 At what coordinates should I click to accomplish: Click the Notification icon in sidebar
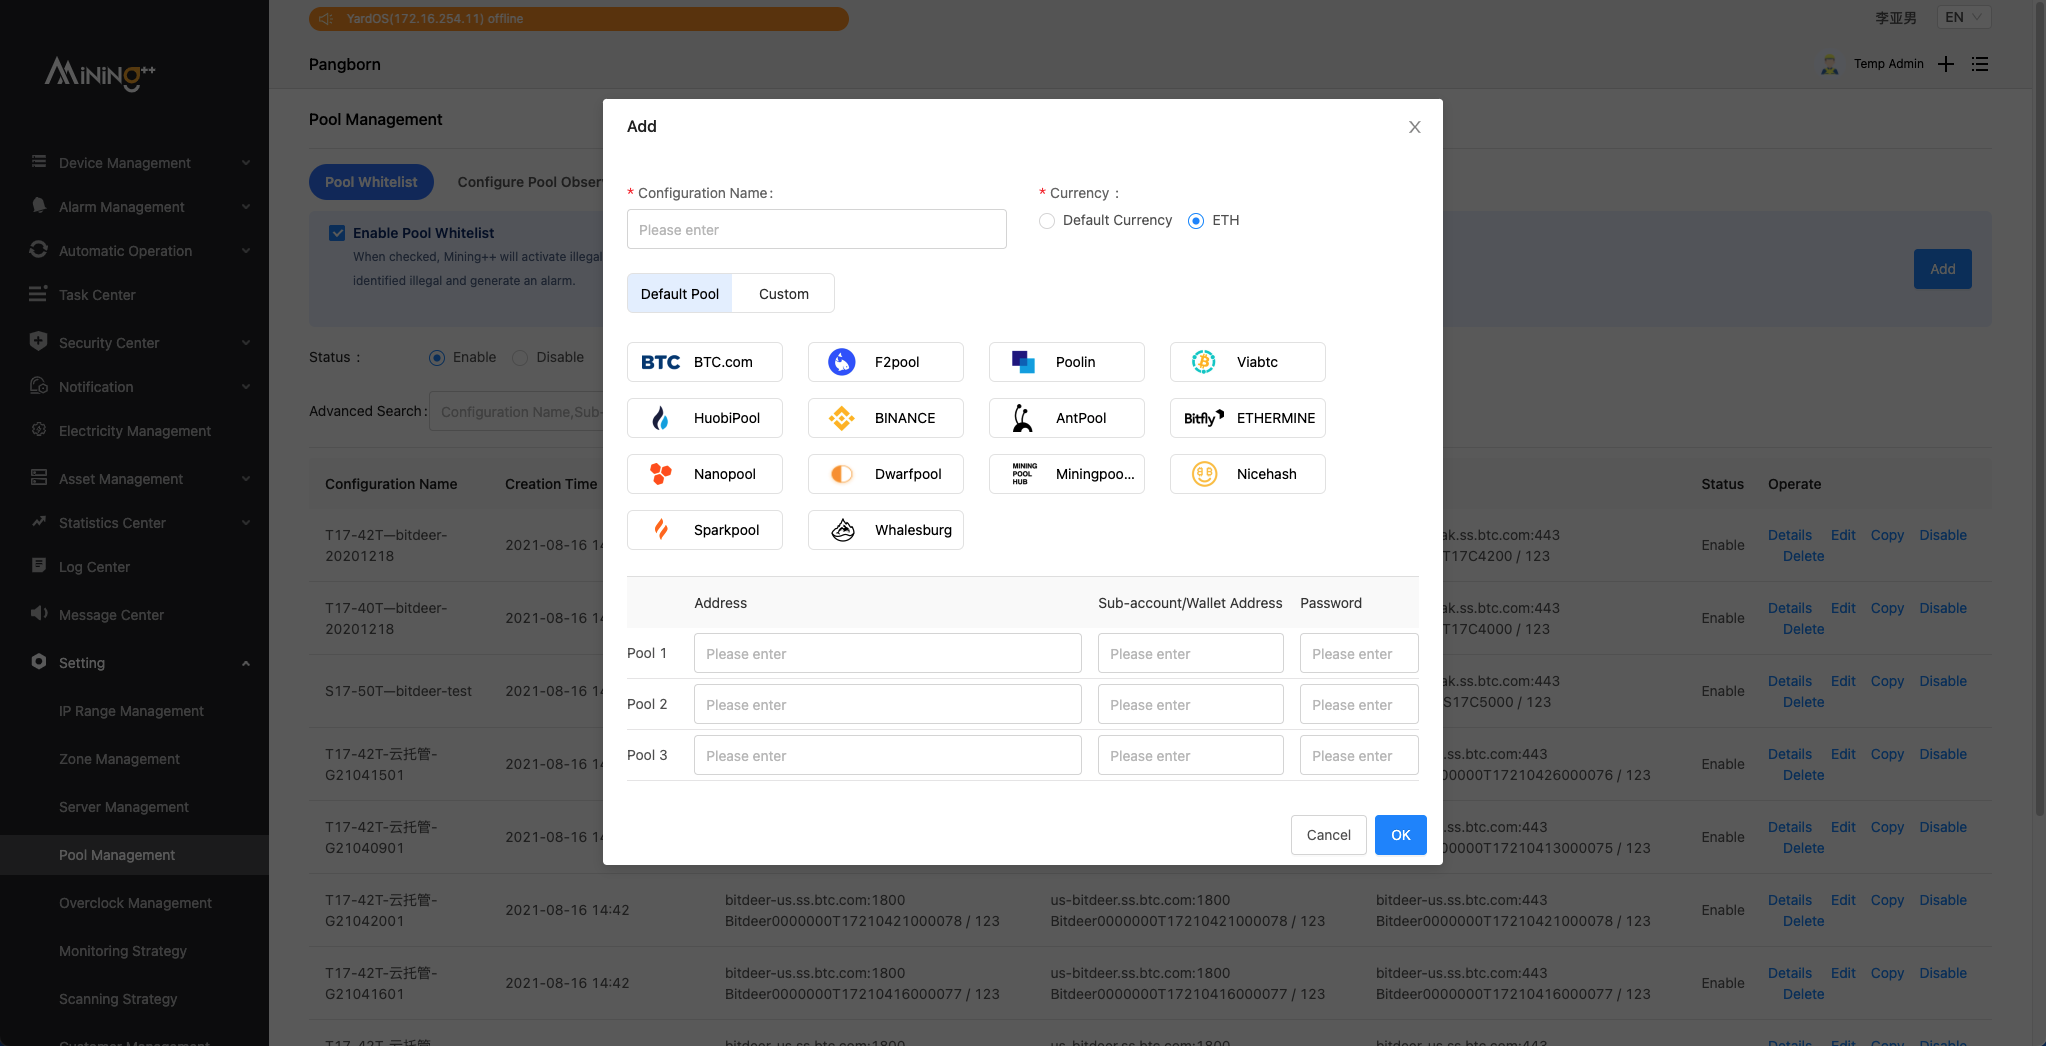(x=39, y=386)
